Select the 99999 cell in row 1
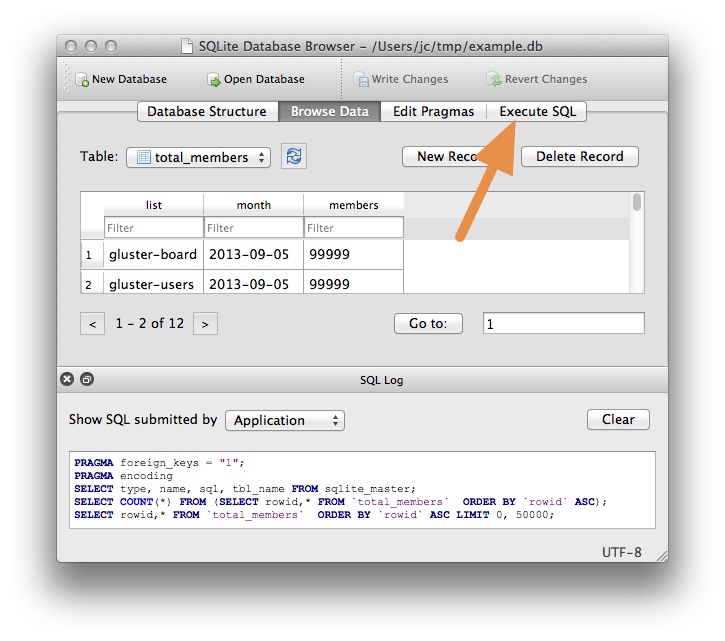The width and height of the screenshot is (725, 641). 354,254
